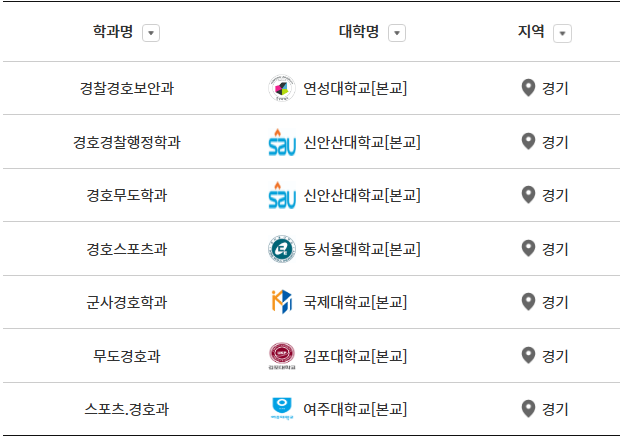The width and height of the screenshot is (620, 437).
Task: Click the sau logo in 경호무도학과 row
Action: click(282, 195)
